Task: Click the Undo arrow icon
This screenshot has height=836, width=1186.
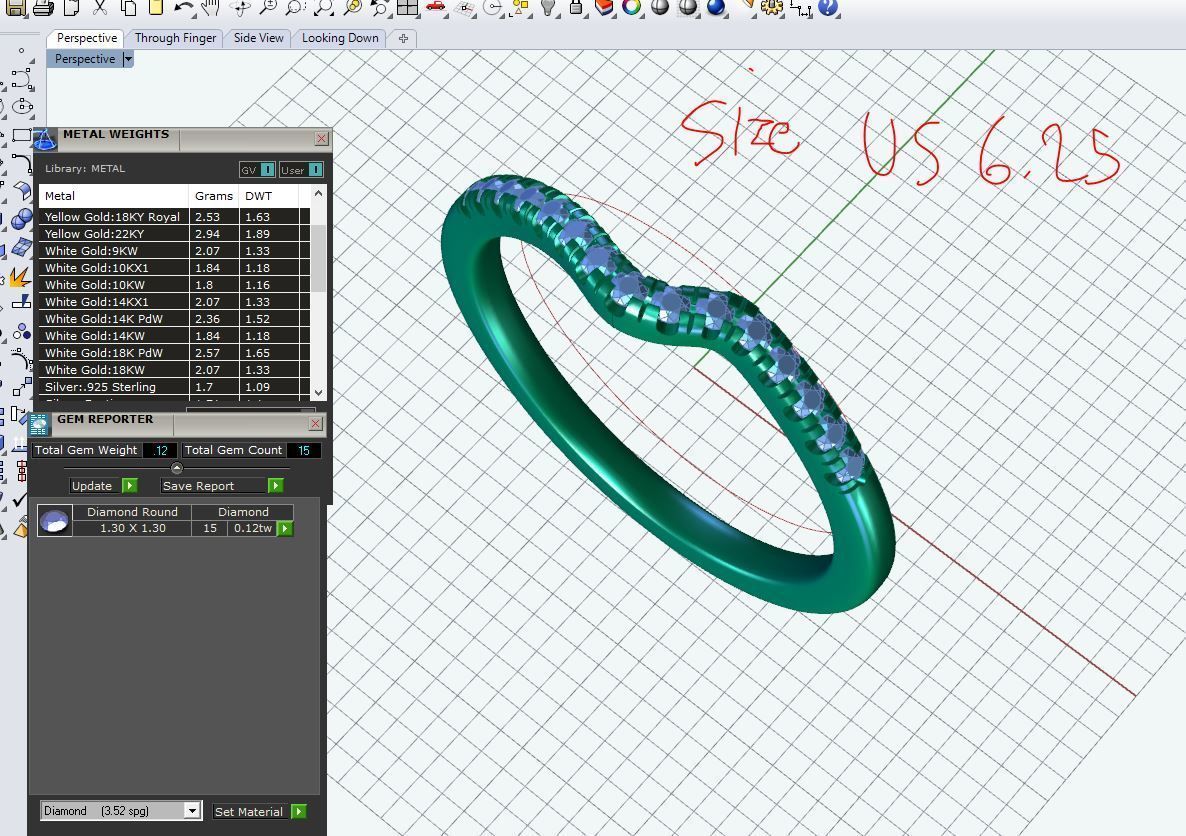Action: pyautogui.click(x=183, y=8)
